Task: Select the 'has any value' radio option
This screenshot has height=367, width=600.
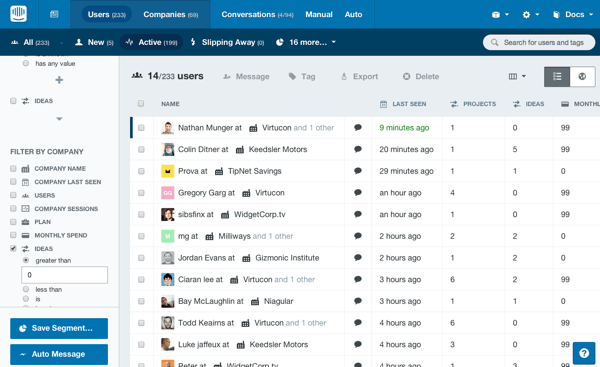Action: [x=26, y=63]
